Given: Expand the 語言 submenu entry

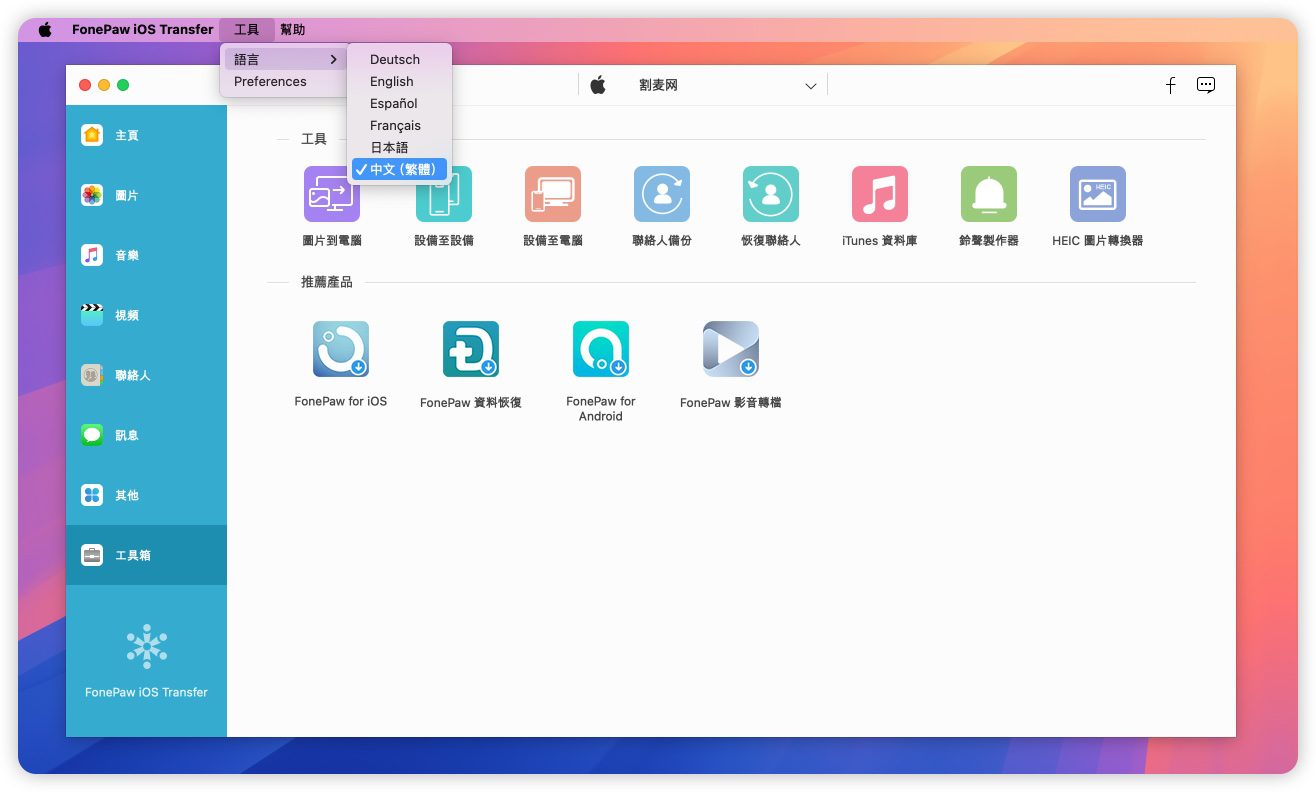Looking at the screenshot, I should 285,60.
